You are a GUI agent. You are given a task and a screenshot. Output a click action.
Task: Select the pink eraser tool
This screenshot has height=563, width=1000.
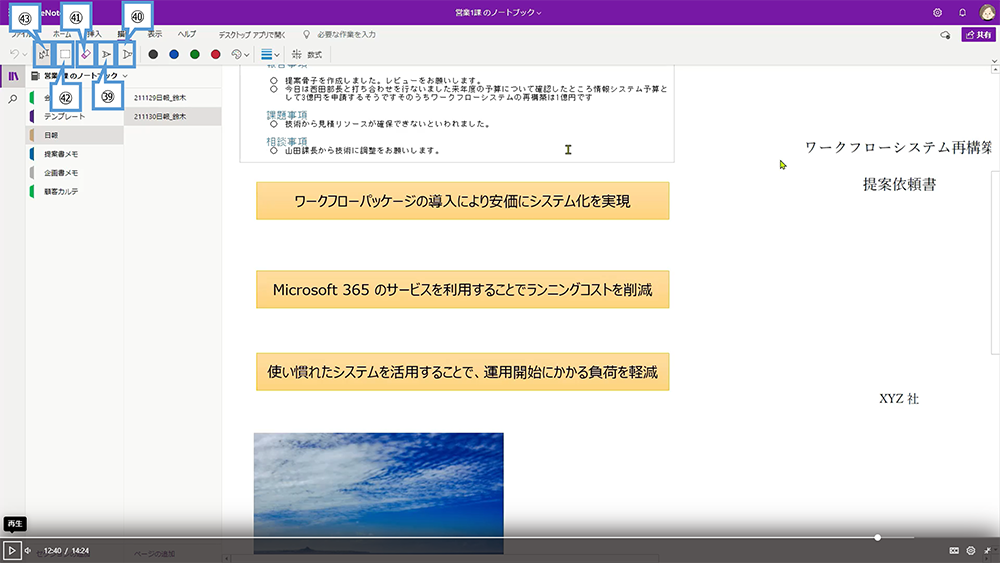point(85,54)
